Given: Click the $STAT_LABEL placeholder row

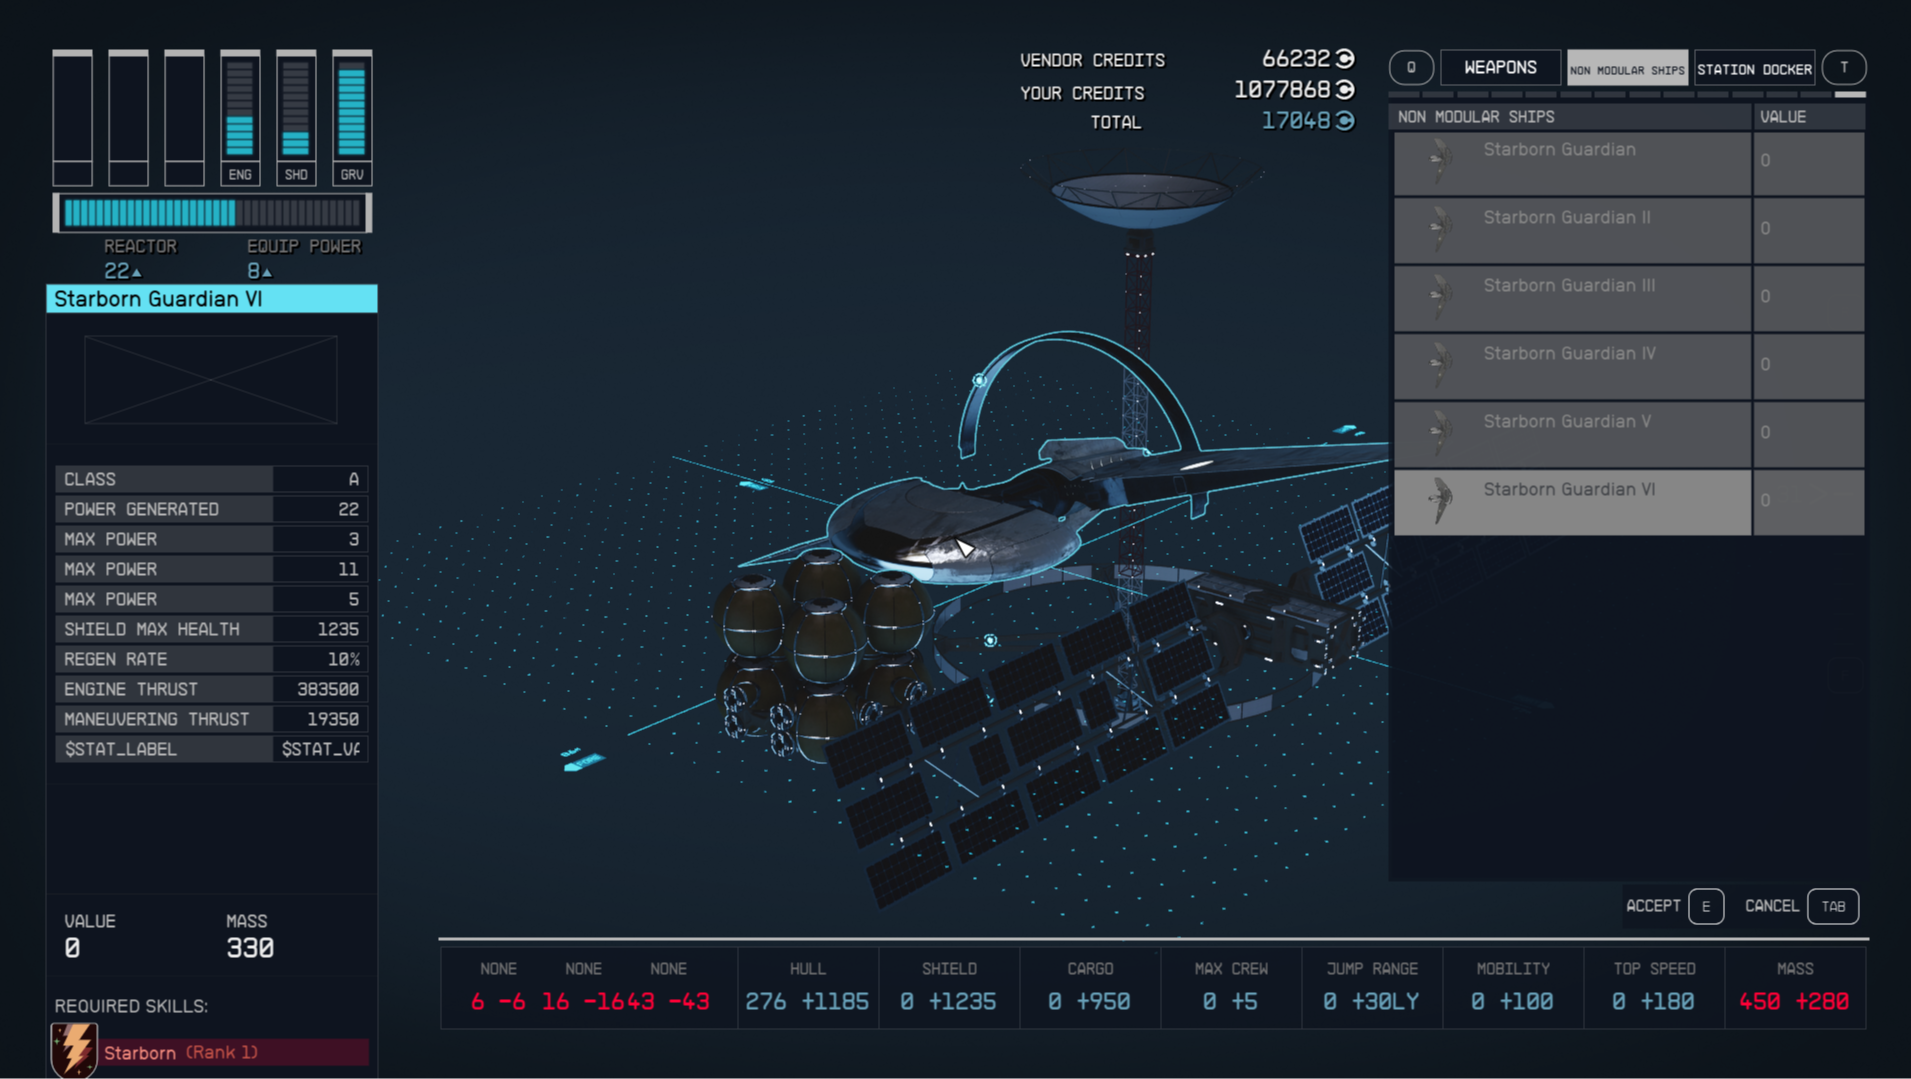Looking at the screenshot, I should tap(212, 749).
